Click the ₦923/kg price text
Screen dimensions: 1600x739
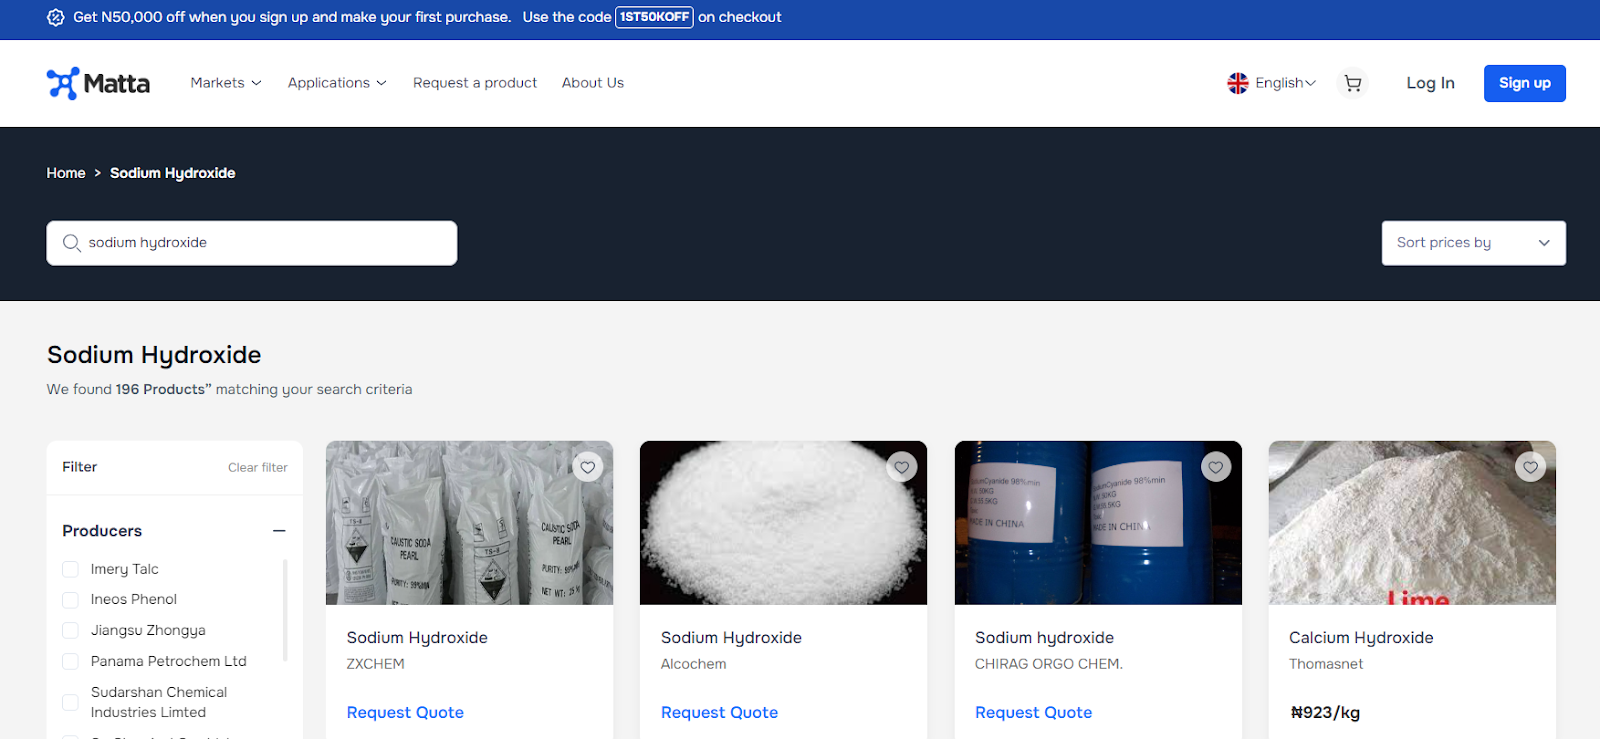(x=1325, y=713)
